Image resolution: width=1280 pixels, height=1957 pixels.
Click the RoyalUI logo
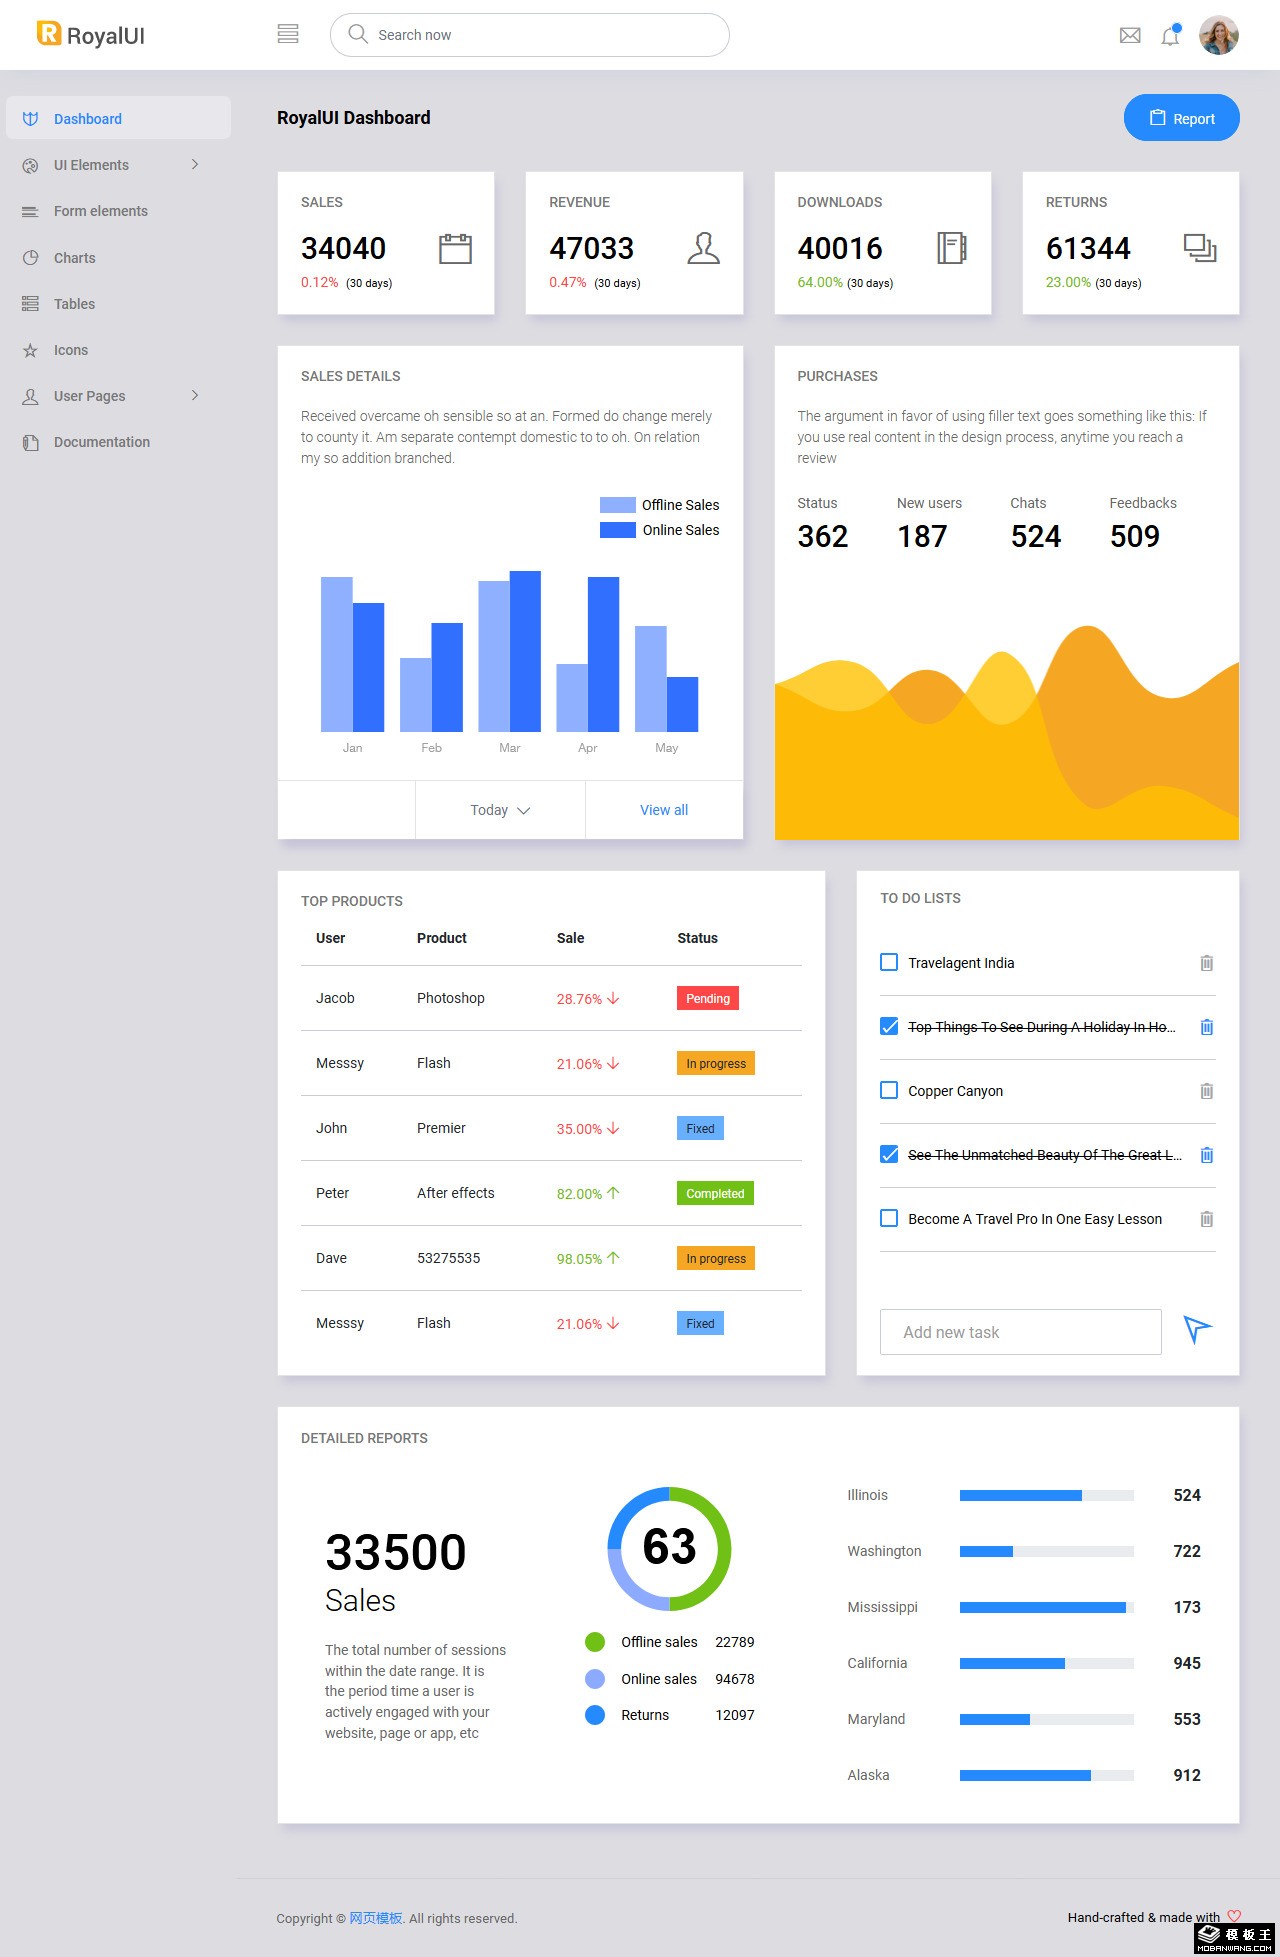point(91,35)
